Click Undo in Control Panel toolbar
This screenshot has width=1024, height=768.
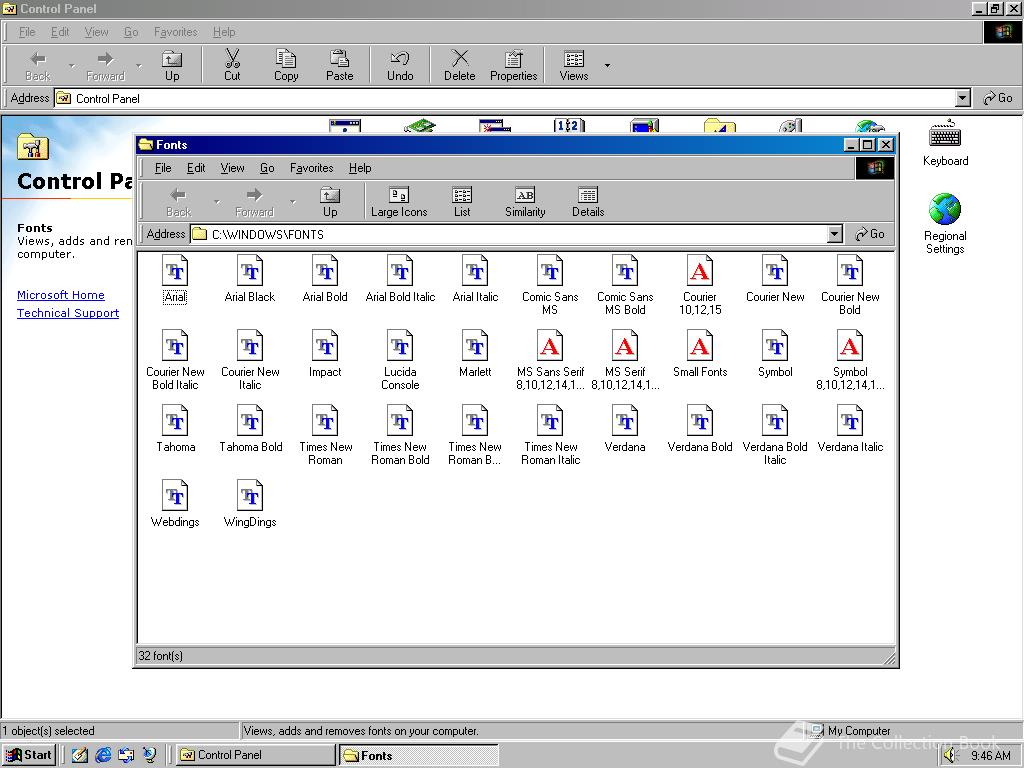(x=400, y=65)
